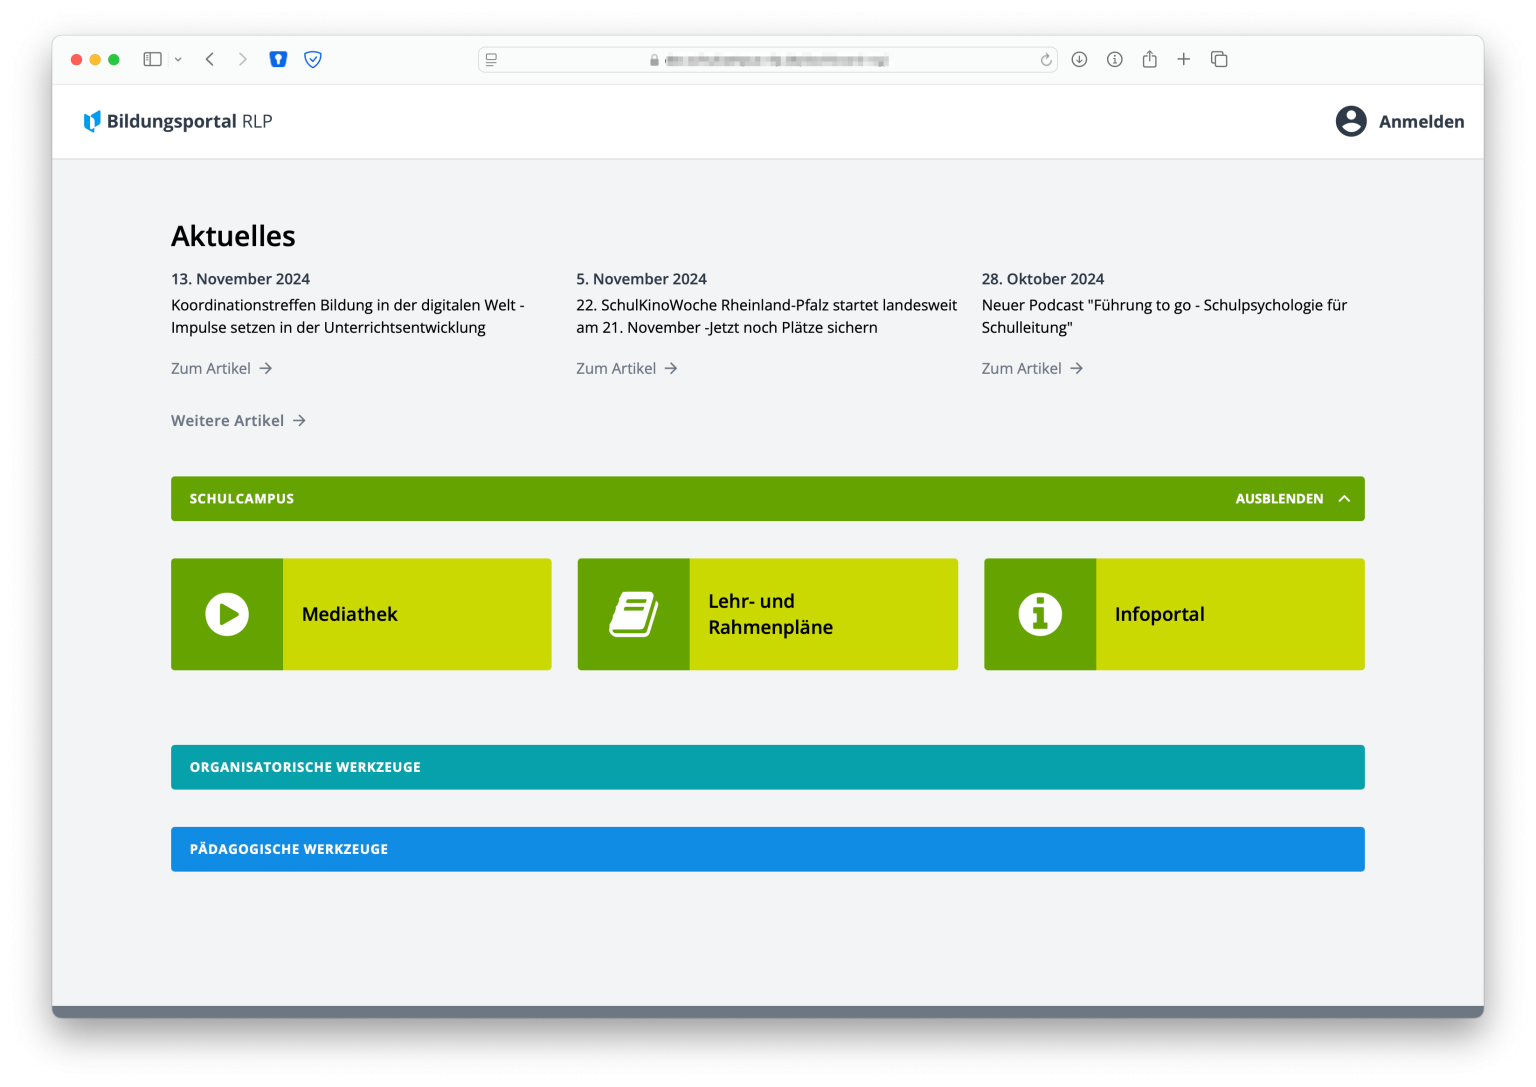Screen dimensions: 1536x1087
Task: Open a new tab with the plus icon
Action: 1184,59
